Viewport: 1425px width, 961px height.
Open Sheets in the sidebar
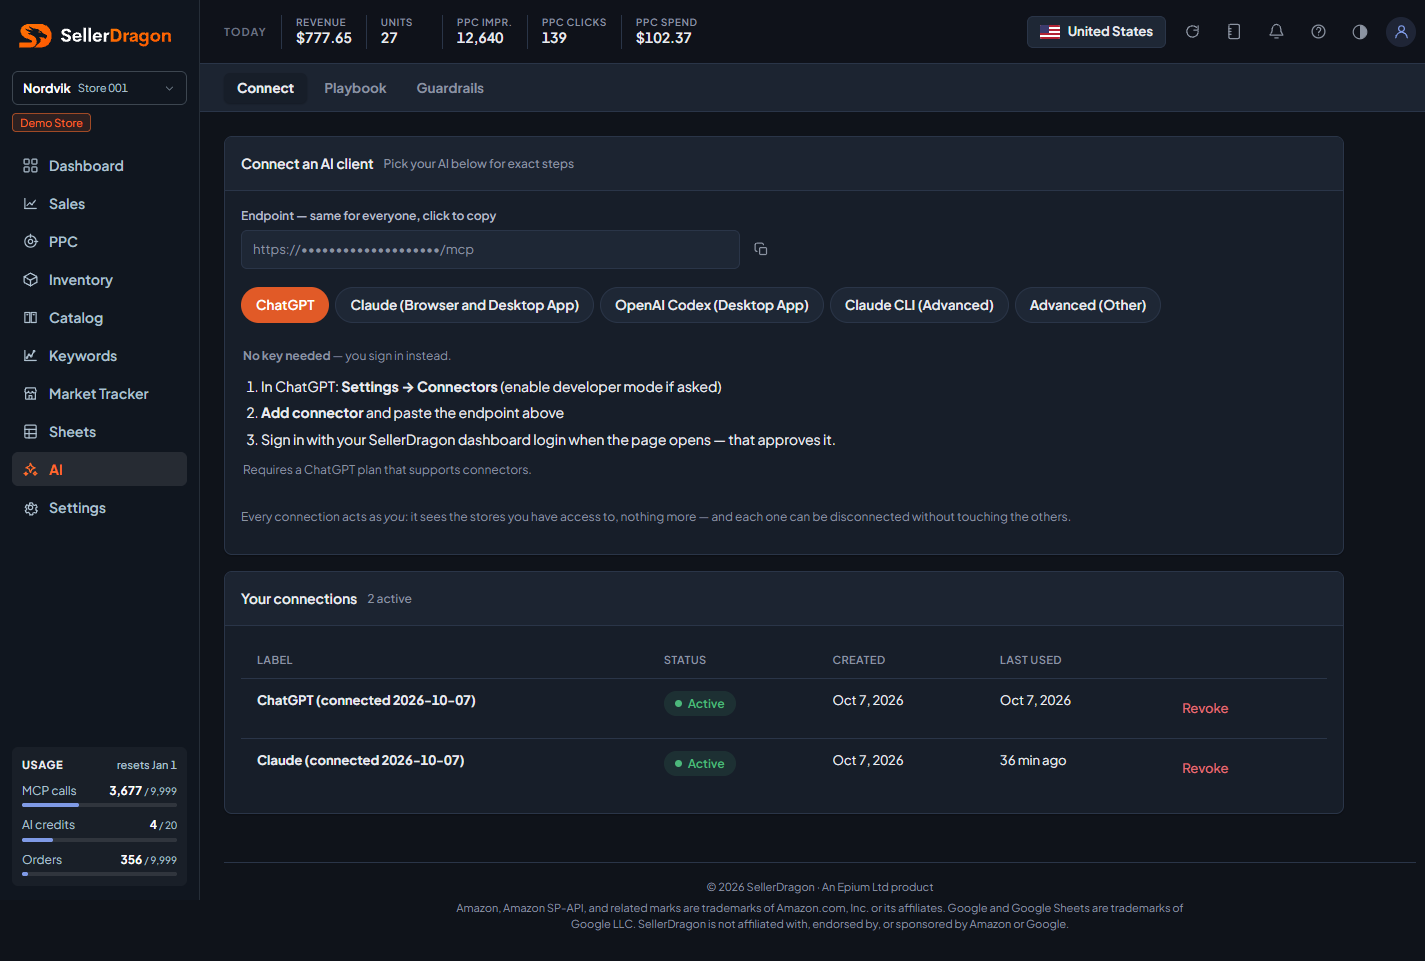point(99,432)
